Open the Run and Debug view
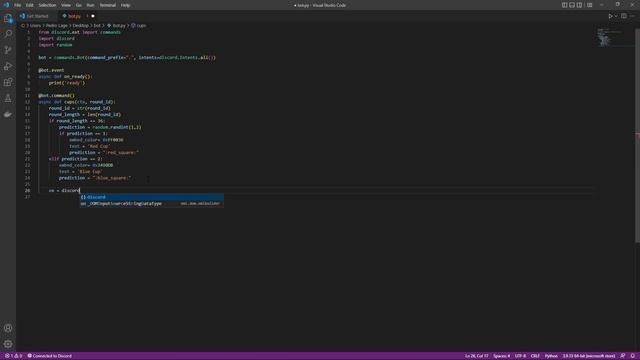 [8, 66]
